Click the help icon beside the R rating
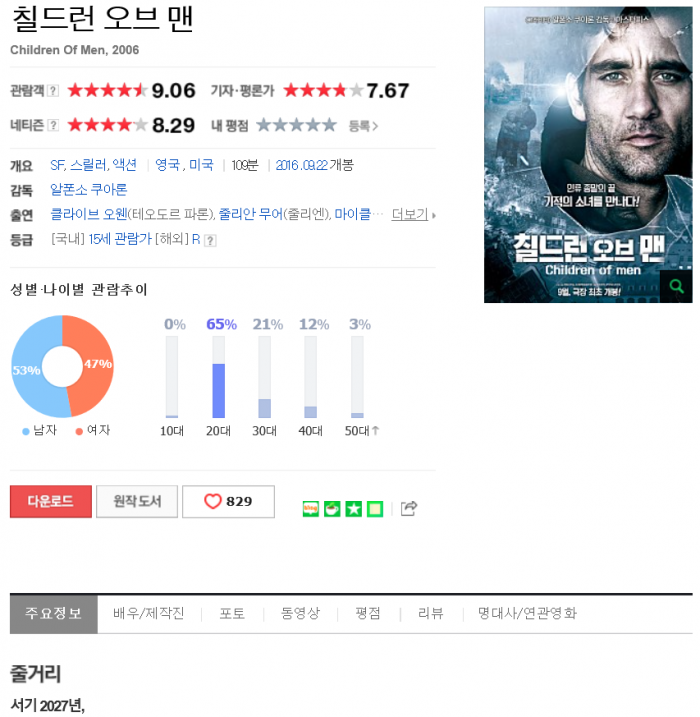Image resolution: width=700 pixels, height=717 pixels. pos(210,241)
